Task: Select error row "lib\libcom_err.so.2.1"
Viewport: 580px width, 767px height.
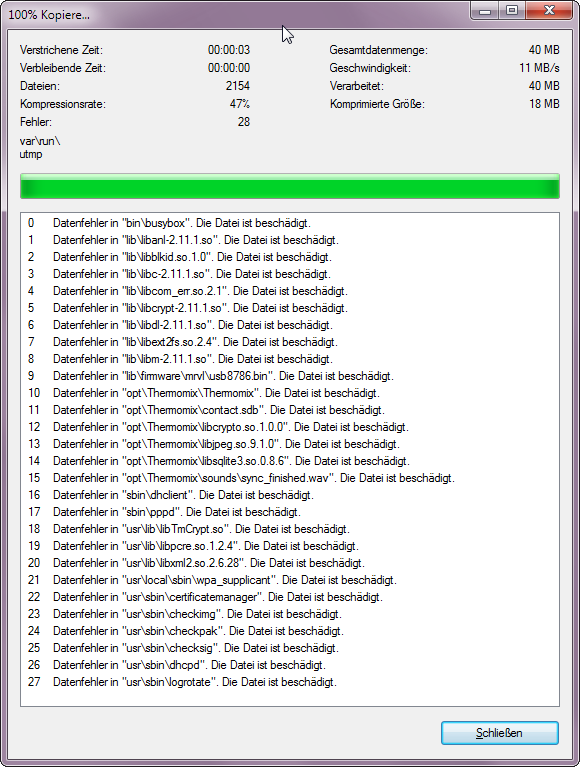Action: 290,291
